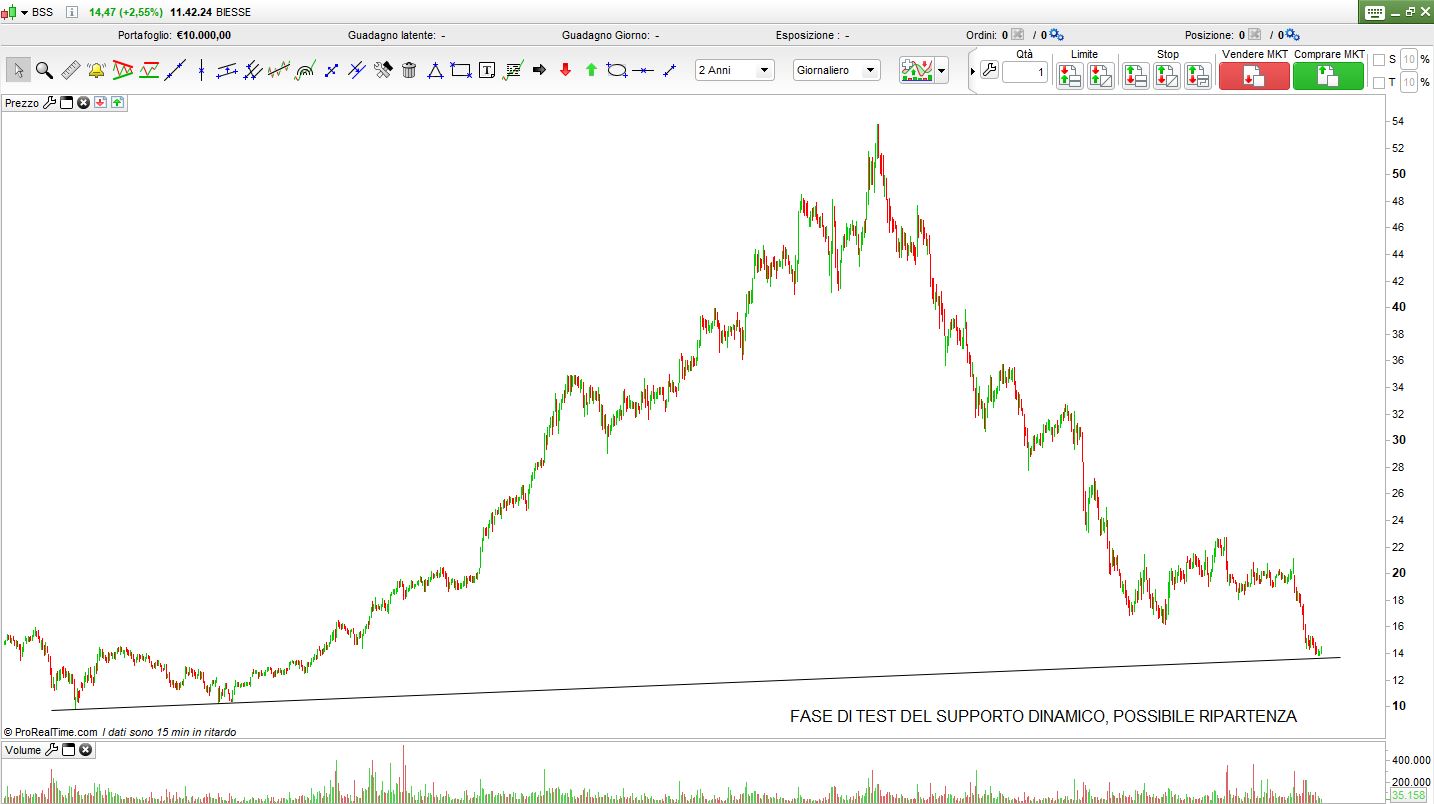Activate the magnifying glass zoom tool

coord(44,70)
